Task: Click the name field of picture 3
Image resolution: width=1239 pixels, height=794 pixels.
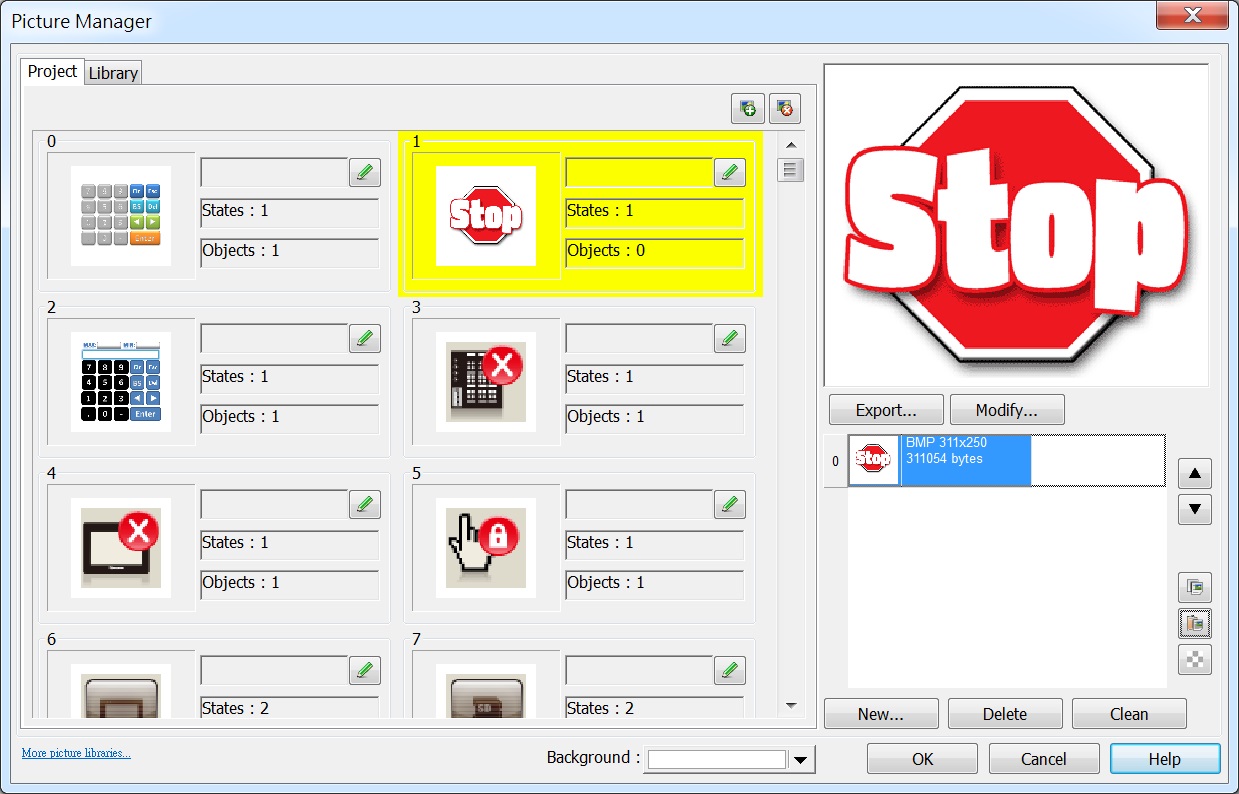Action: (638, 339)
